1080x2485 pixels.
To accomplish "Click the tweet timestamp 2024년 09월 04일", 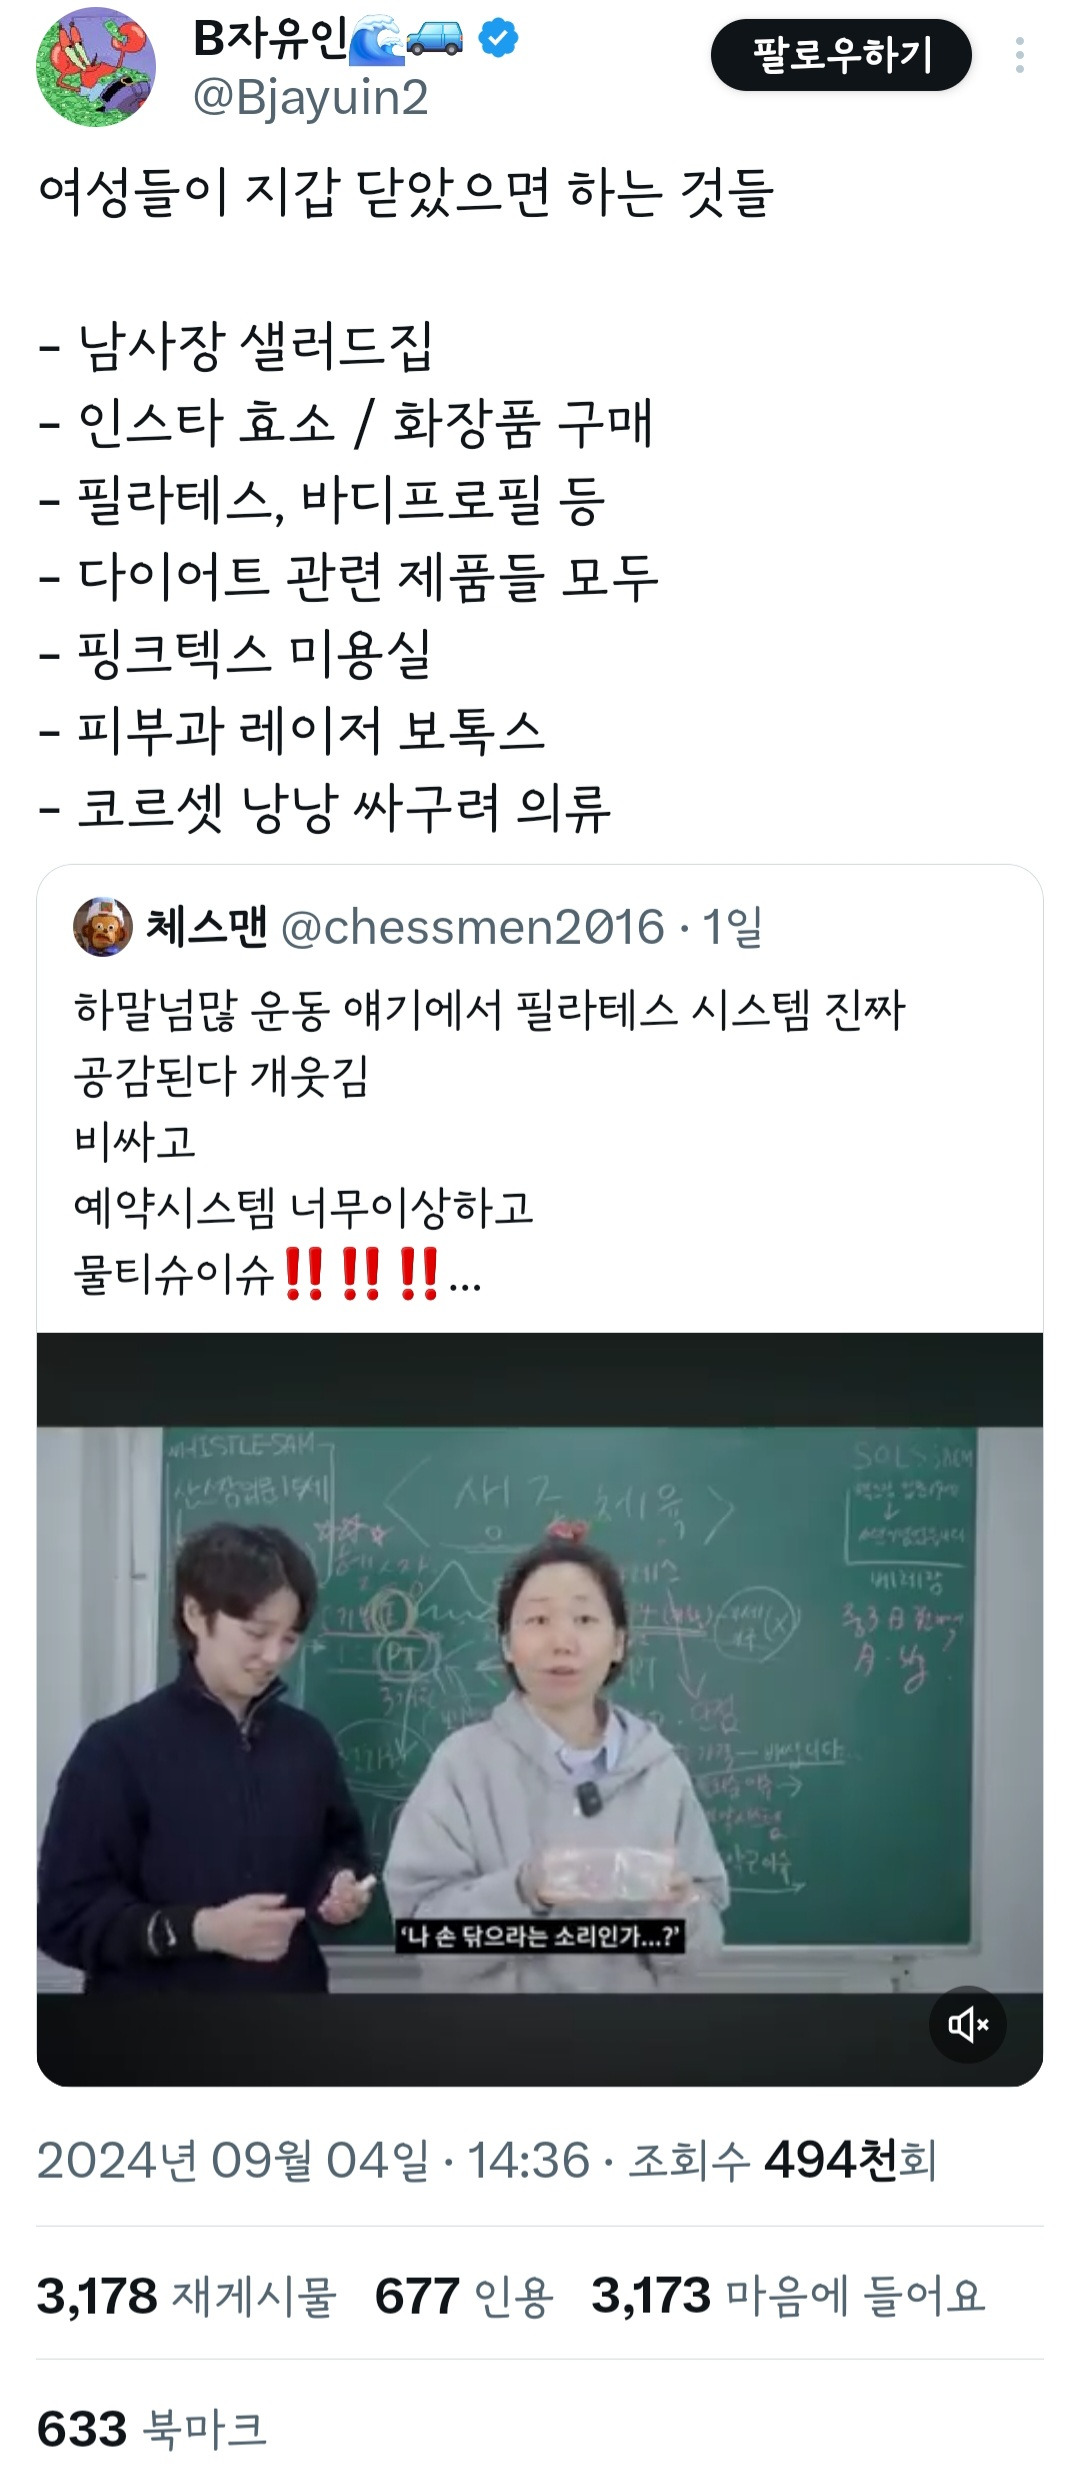I will point(233,2160).
